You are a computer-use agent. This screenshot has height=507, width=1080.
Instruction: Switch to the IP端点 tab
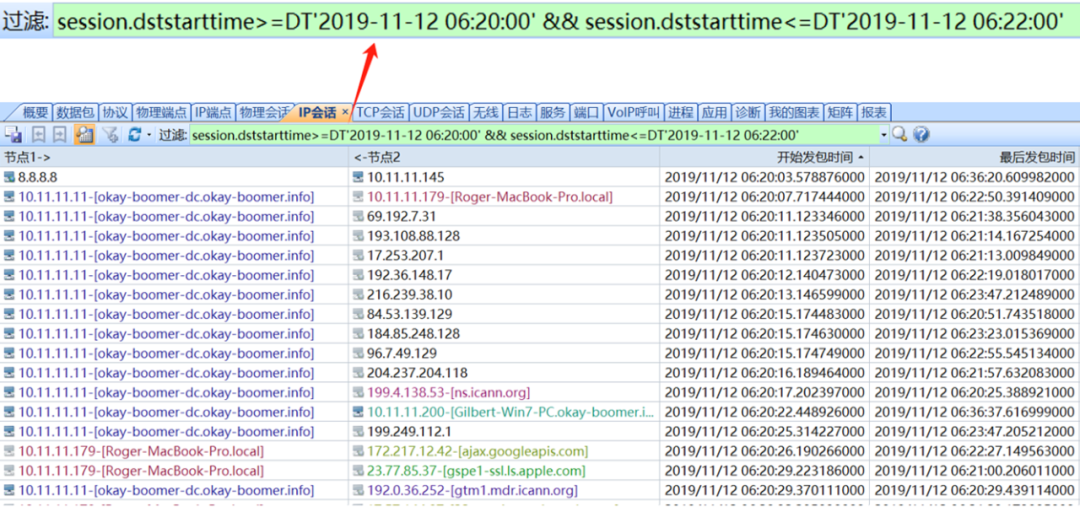click(x=213, y=112)
